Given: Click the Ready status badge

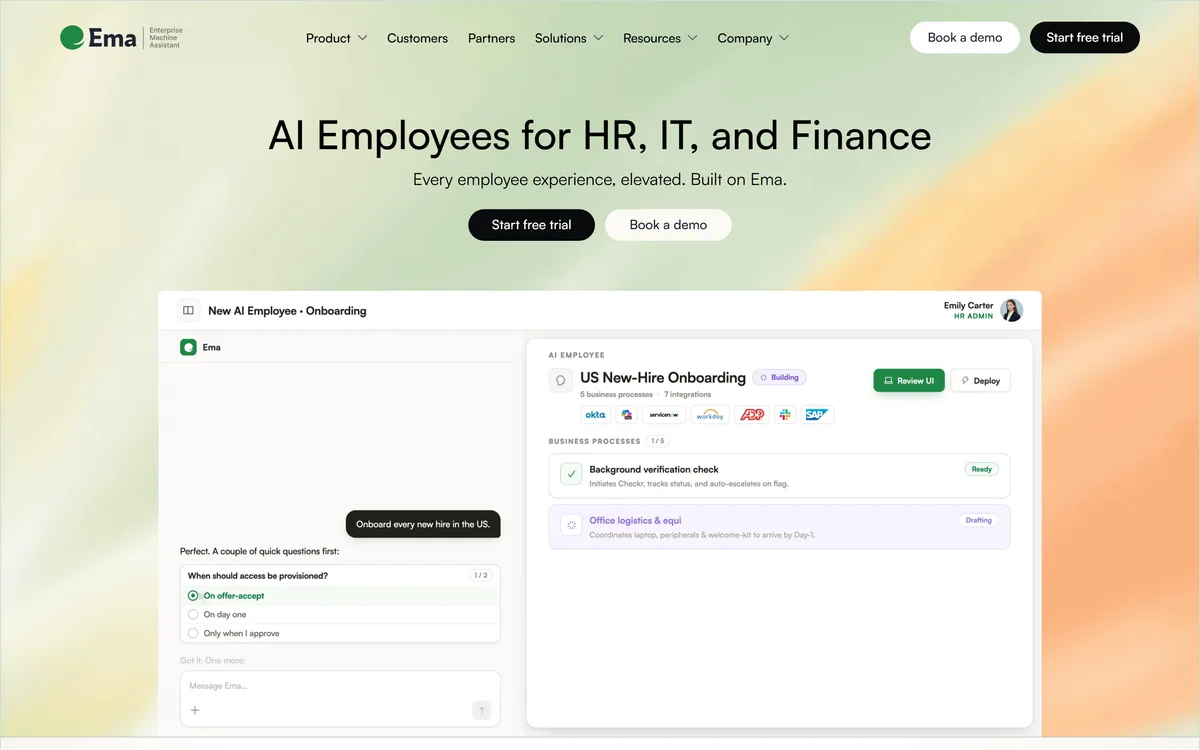Looking at the screenshot, I should tap(982, 469).
